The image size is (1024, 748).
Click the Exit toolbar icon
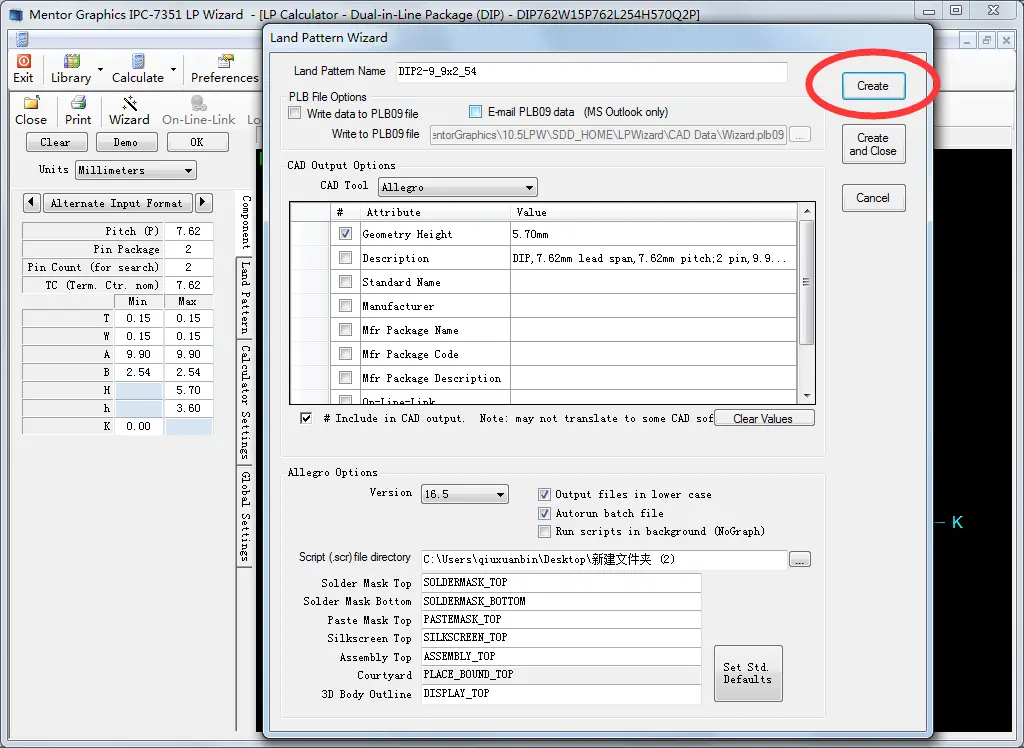[24, 69]
